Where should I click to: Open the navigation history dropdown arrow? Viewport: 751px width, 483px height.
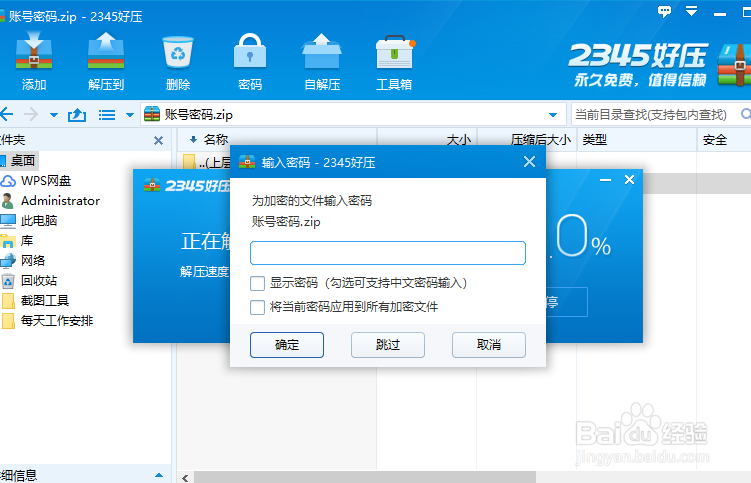pyautogui.click(x=54, y=115)
